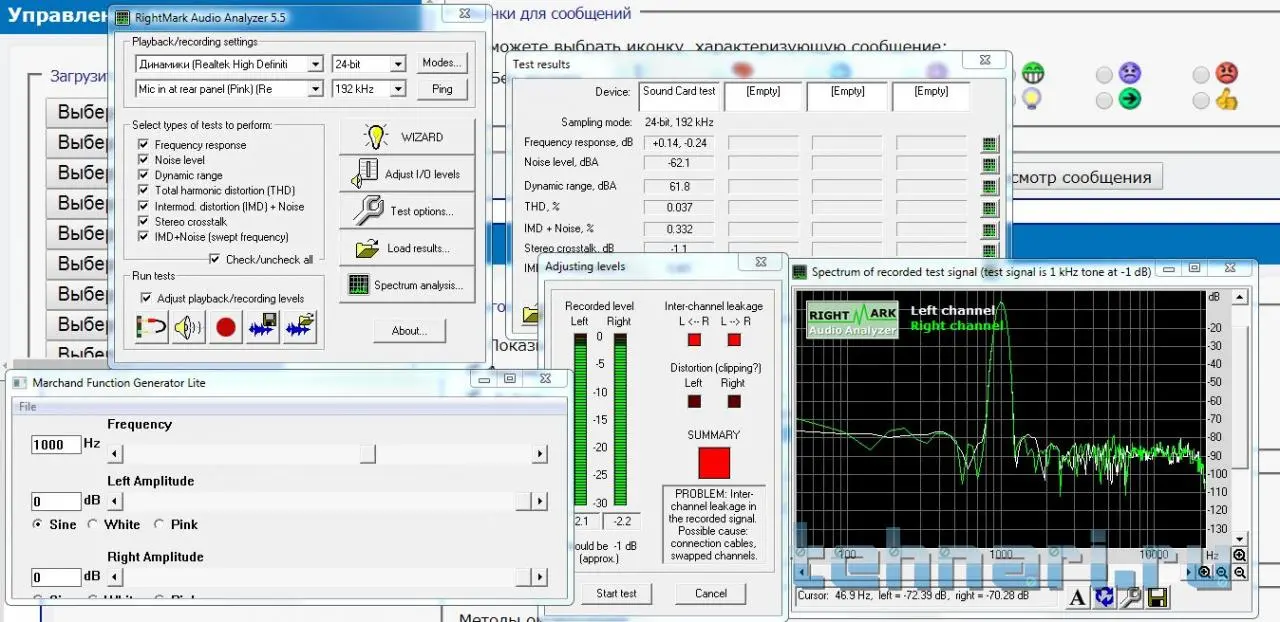Click Cancel in Adjusting levels dialog

point(711,593)
